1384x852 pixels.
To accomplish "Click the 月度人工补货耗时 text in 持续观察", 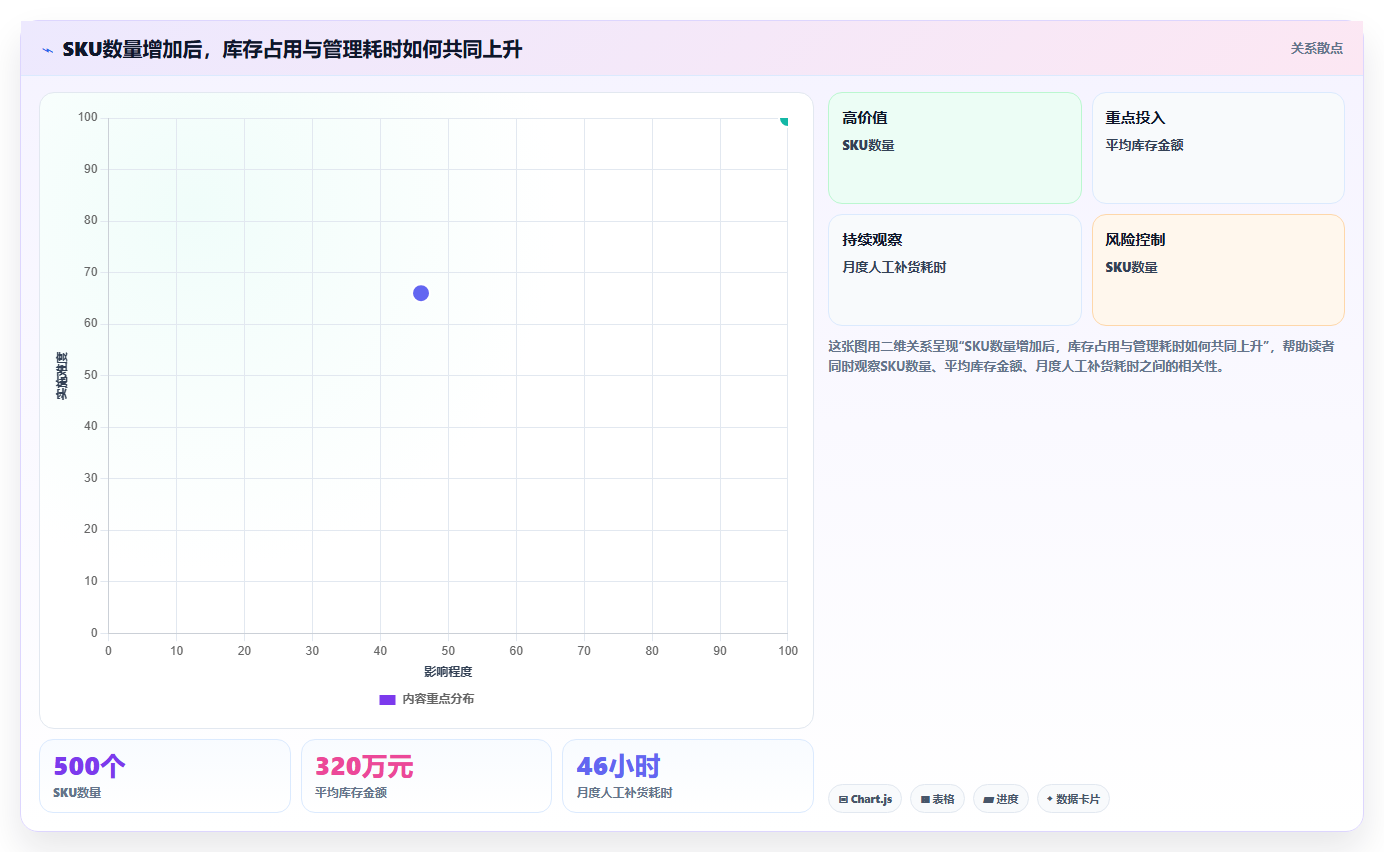I will (x=894, y=268).
